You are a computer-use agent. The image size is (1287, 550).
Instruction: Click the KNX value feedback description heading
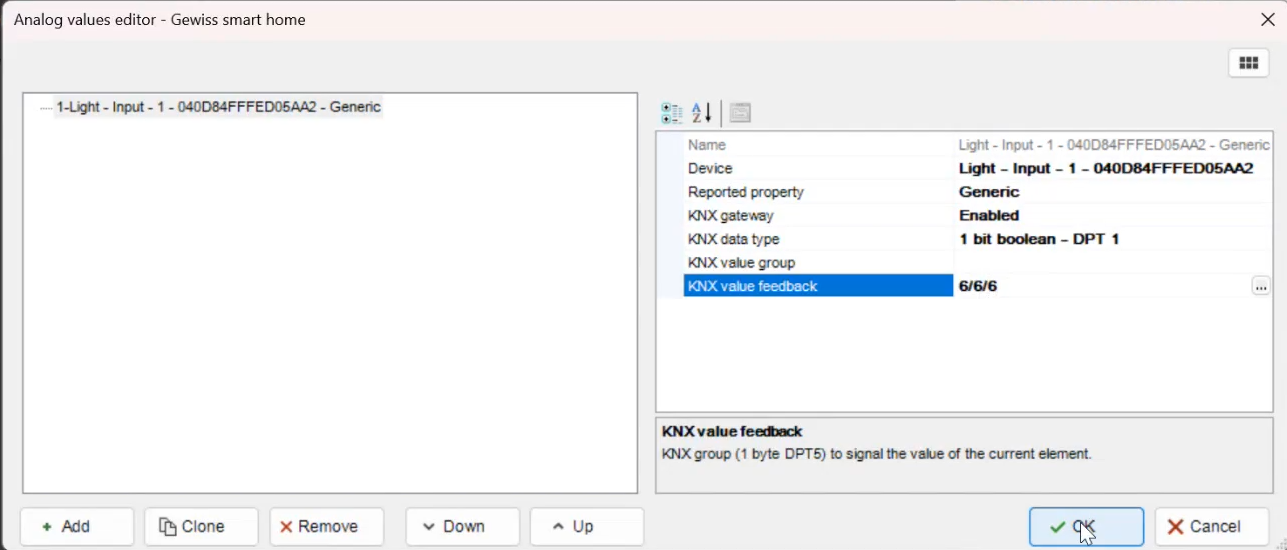click(x=732, y=432)
